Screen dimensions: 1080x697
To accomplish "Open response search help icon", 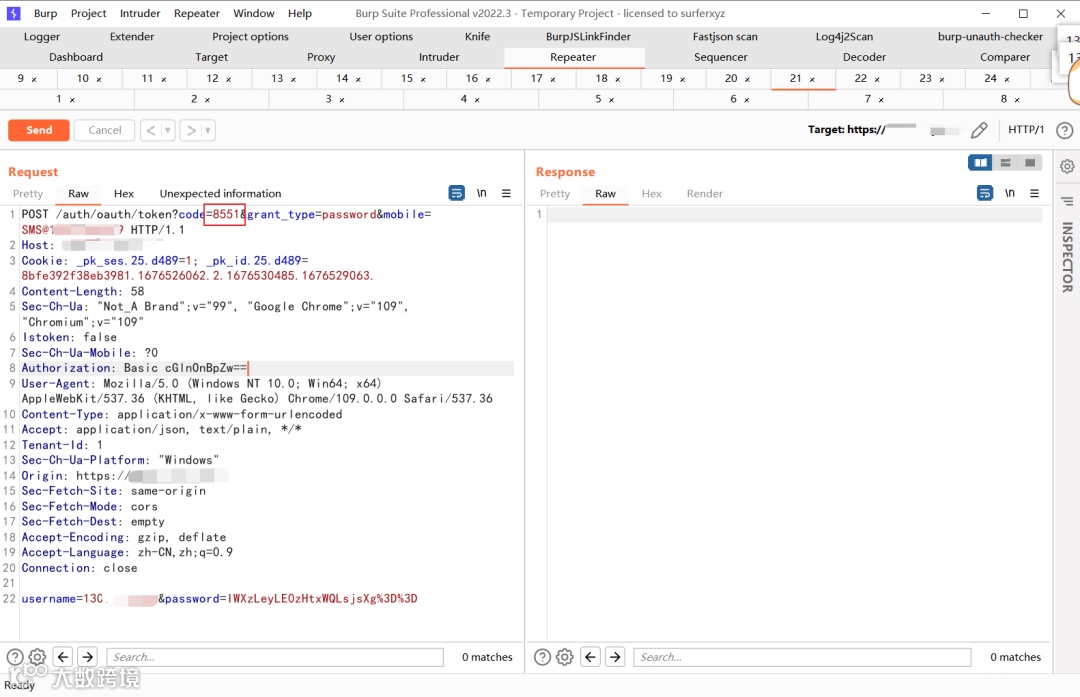I will 542,657.
